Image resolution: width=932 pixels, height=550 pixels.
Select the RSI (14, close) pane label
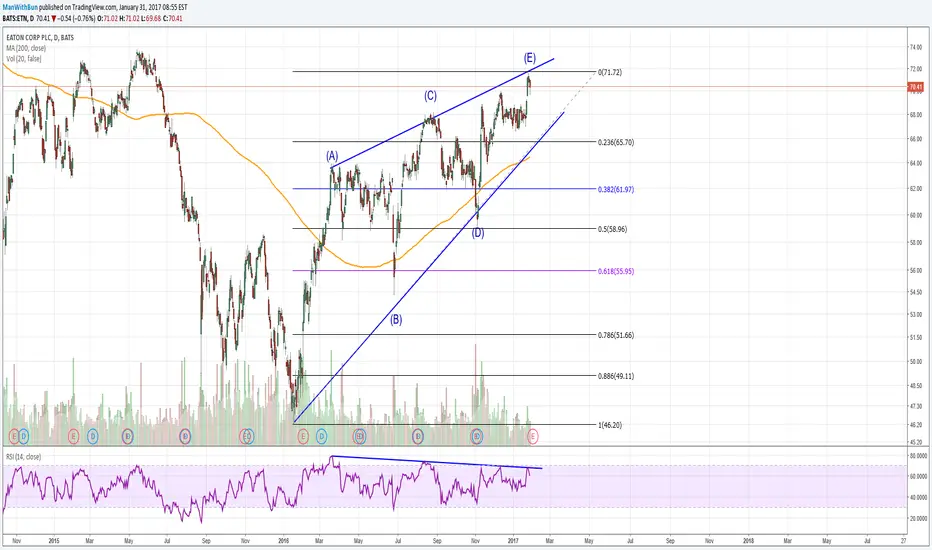pos(24,457)
